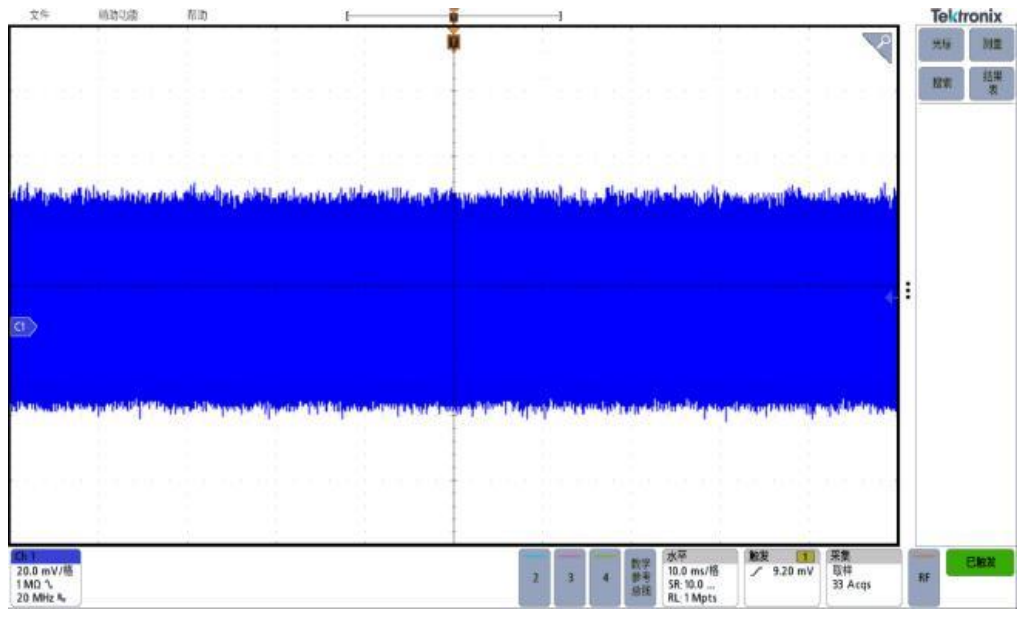Click the RL: 1 Mpts record length
The height and width of the screenshot is (617, 1025).
click(692, 598)
